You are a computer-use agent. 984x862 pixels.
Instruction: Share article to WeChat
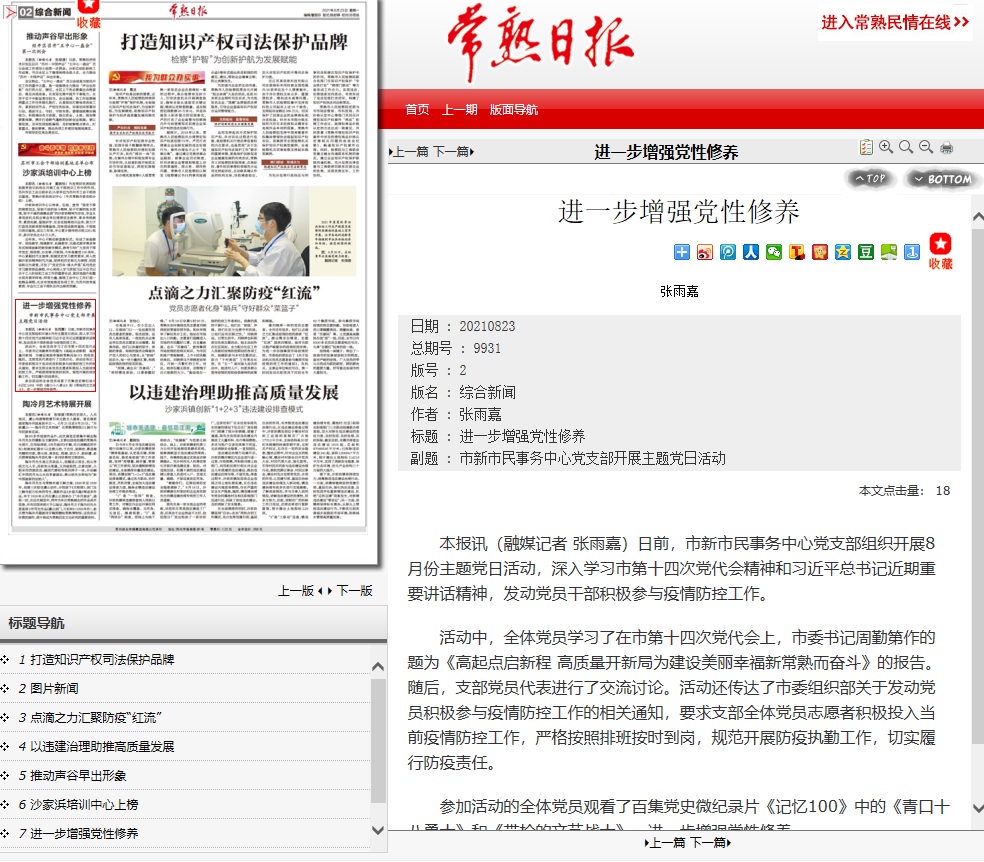pyautogui.click(x=774, y=252)
